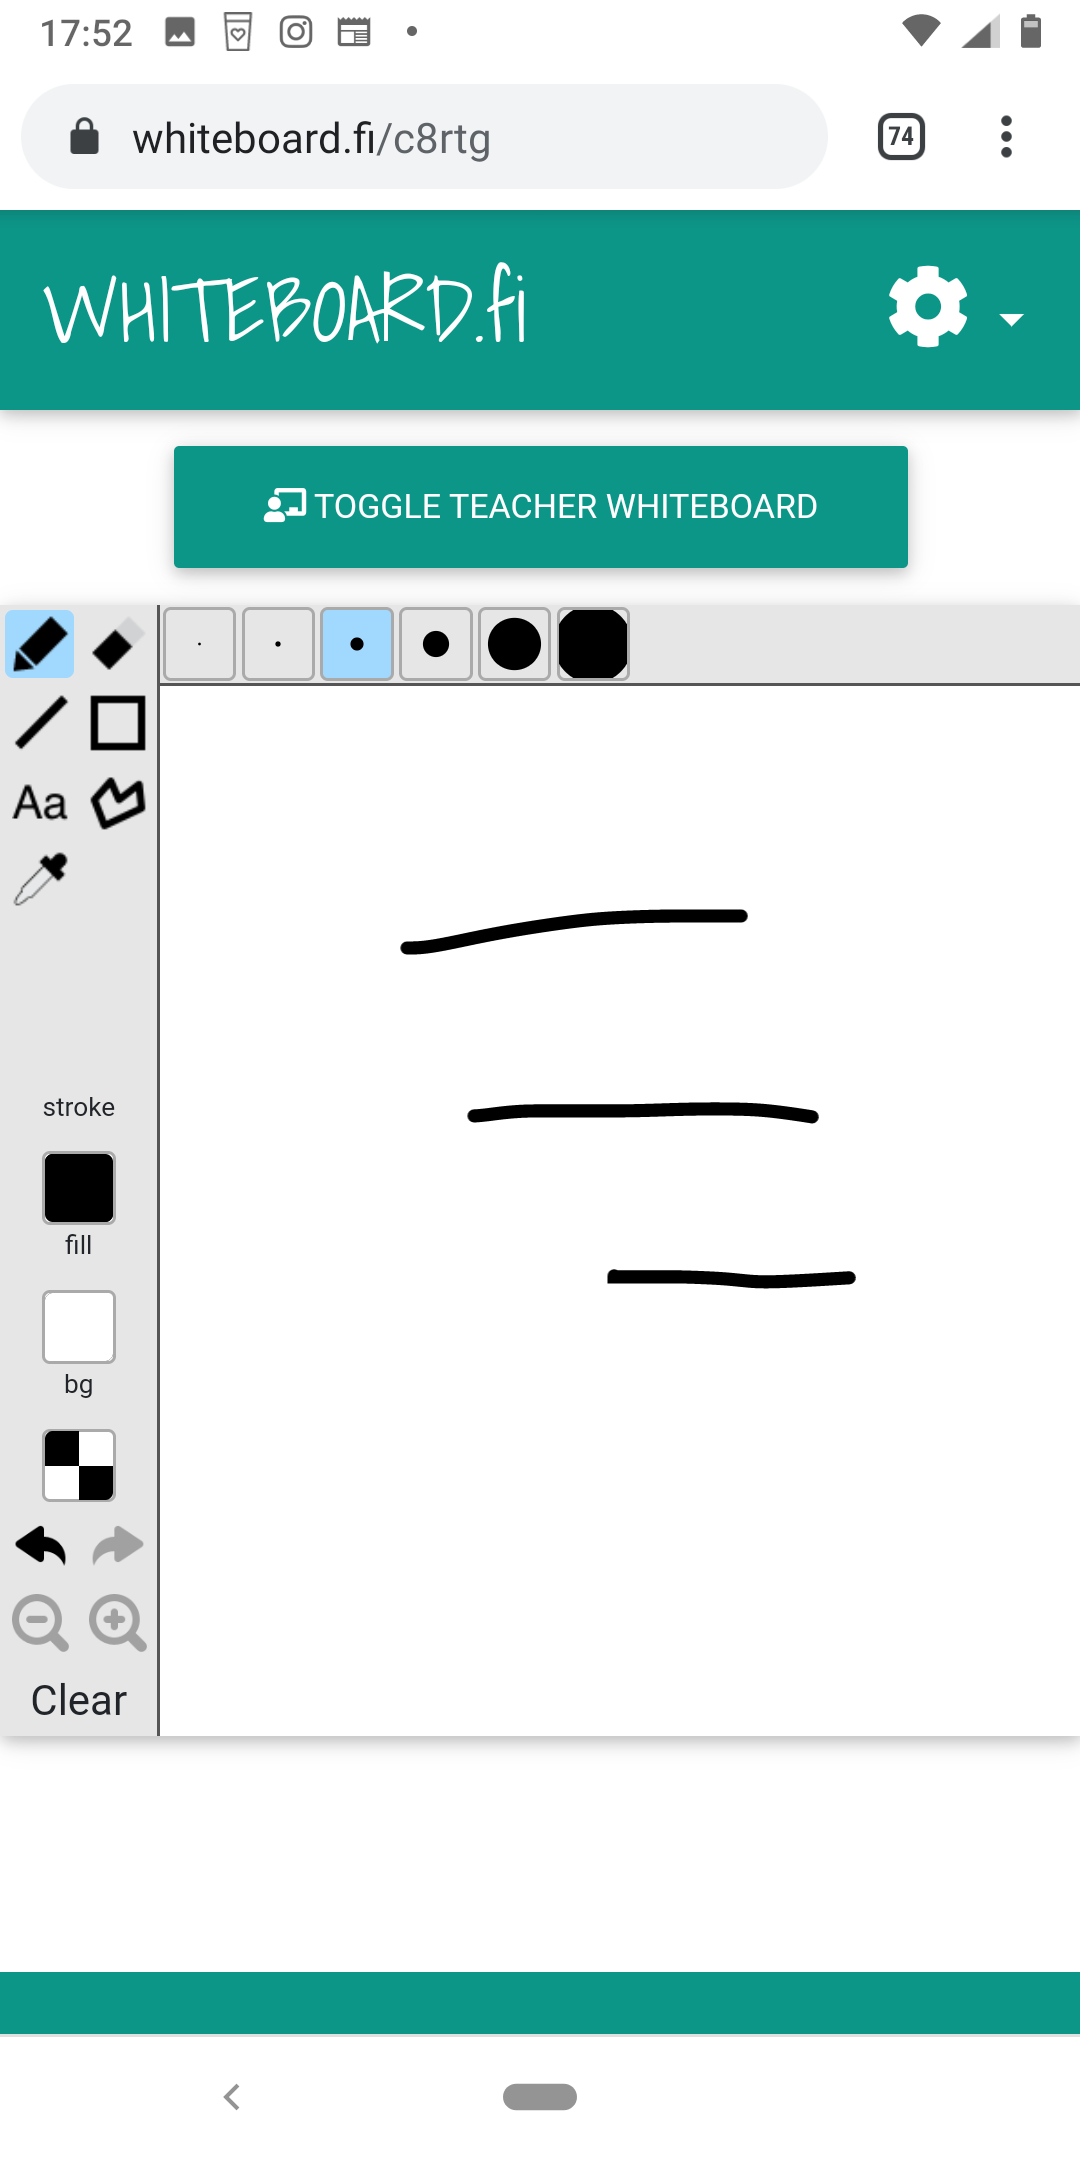Click the 'stroke' label
1080x2160 pixels.
[79, 1107]
